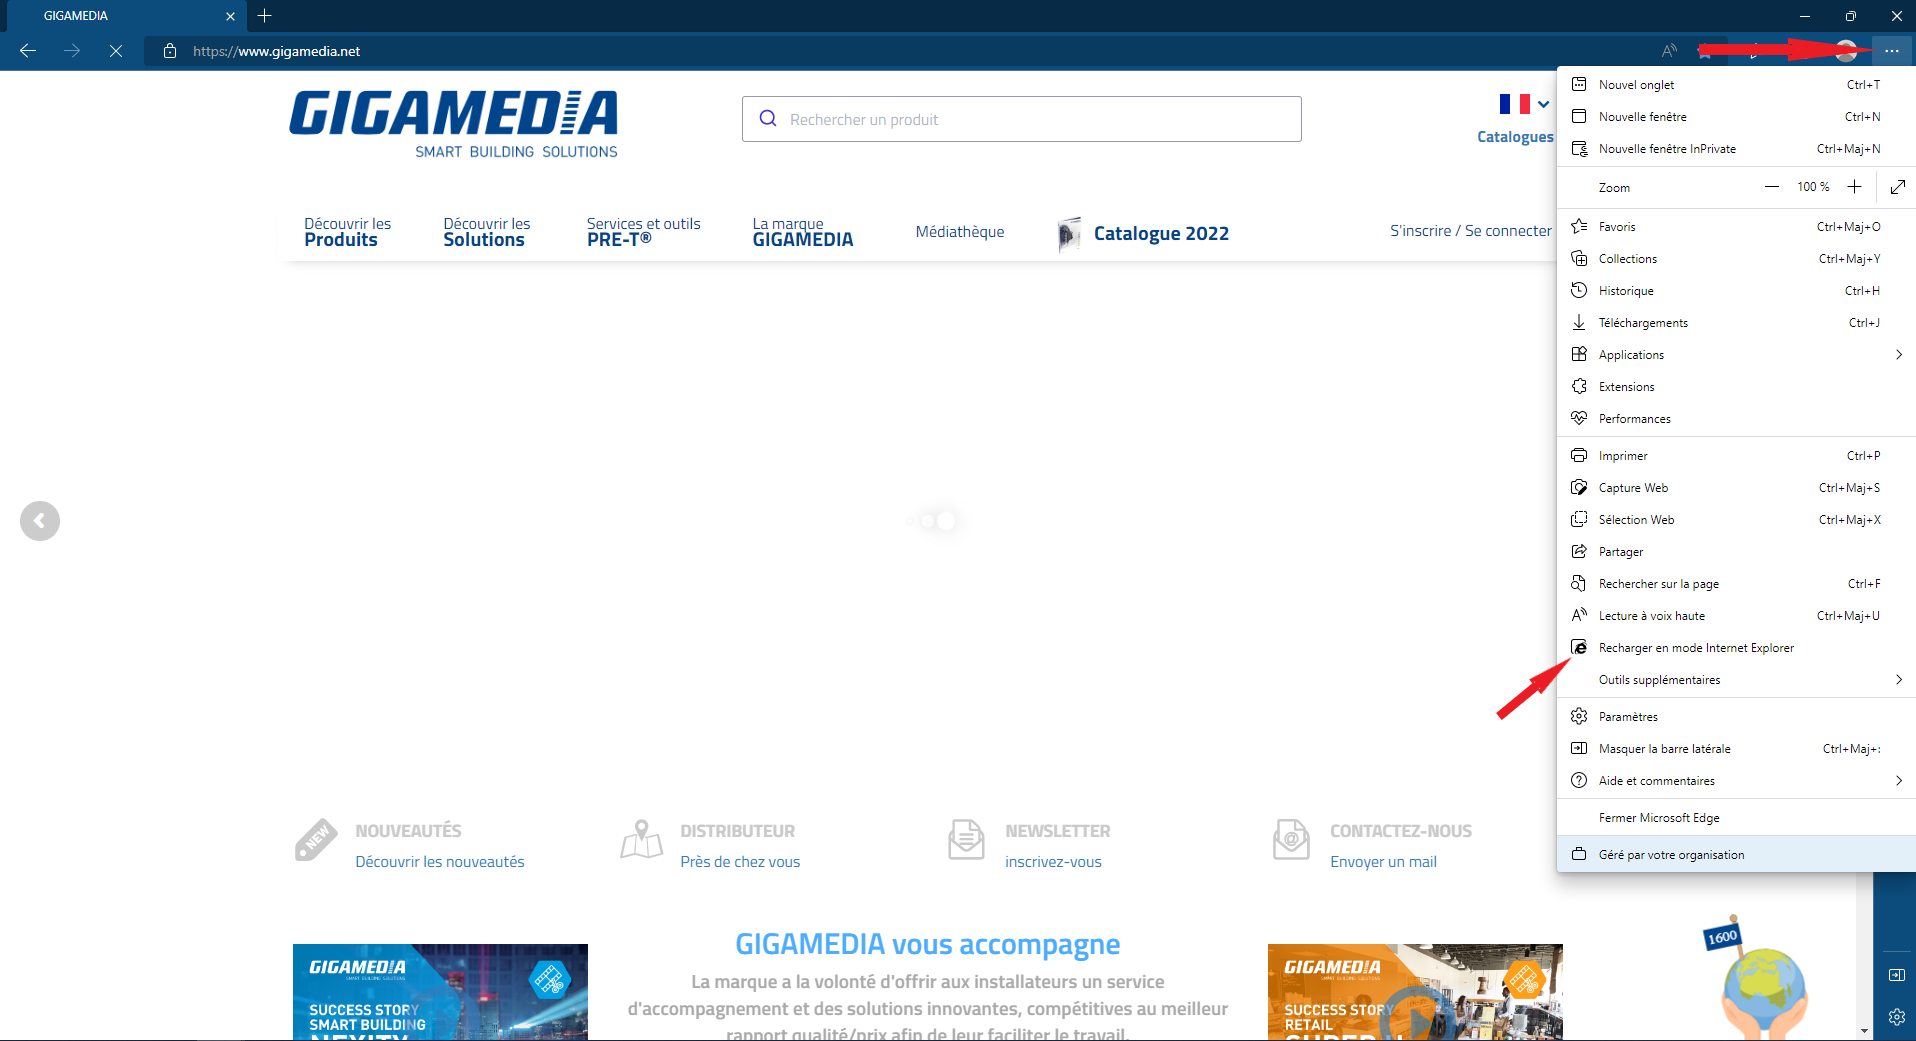Click Recharger en mode Internet Explorer
This screenshot has width=1916, height=1041.
pos(1736,648)
